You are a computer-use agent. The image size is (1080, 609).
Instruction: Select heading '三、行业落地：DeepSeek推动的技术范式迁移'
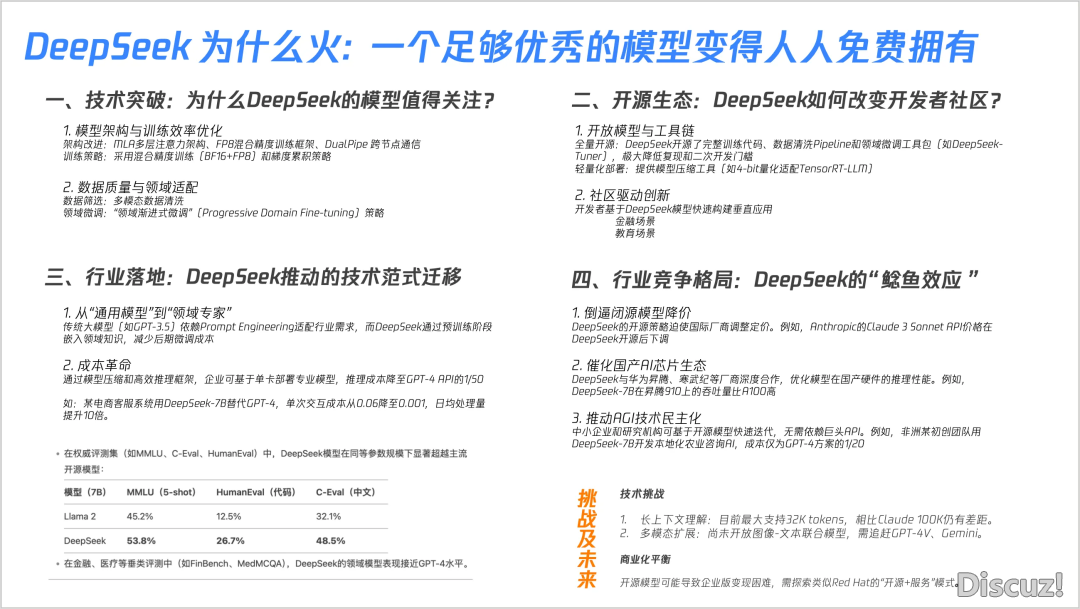(253, 277)
